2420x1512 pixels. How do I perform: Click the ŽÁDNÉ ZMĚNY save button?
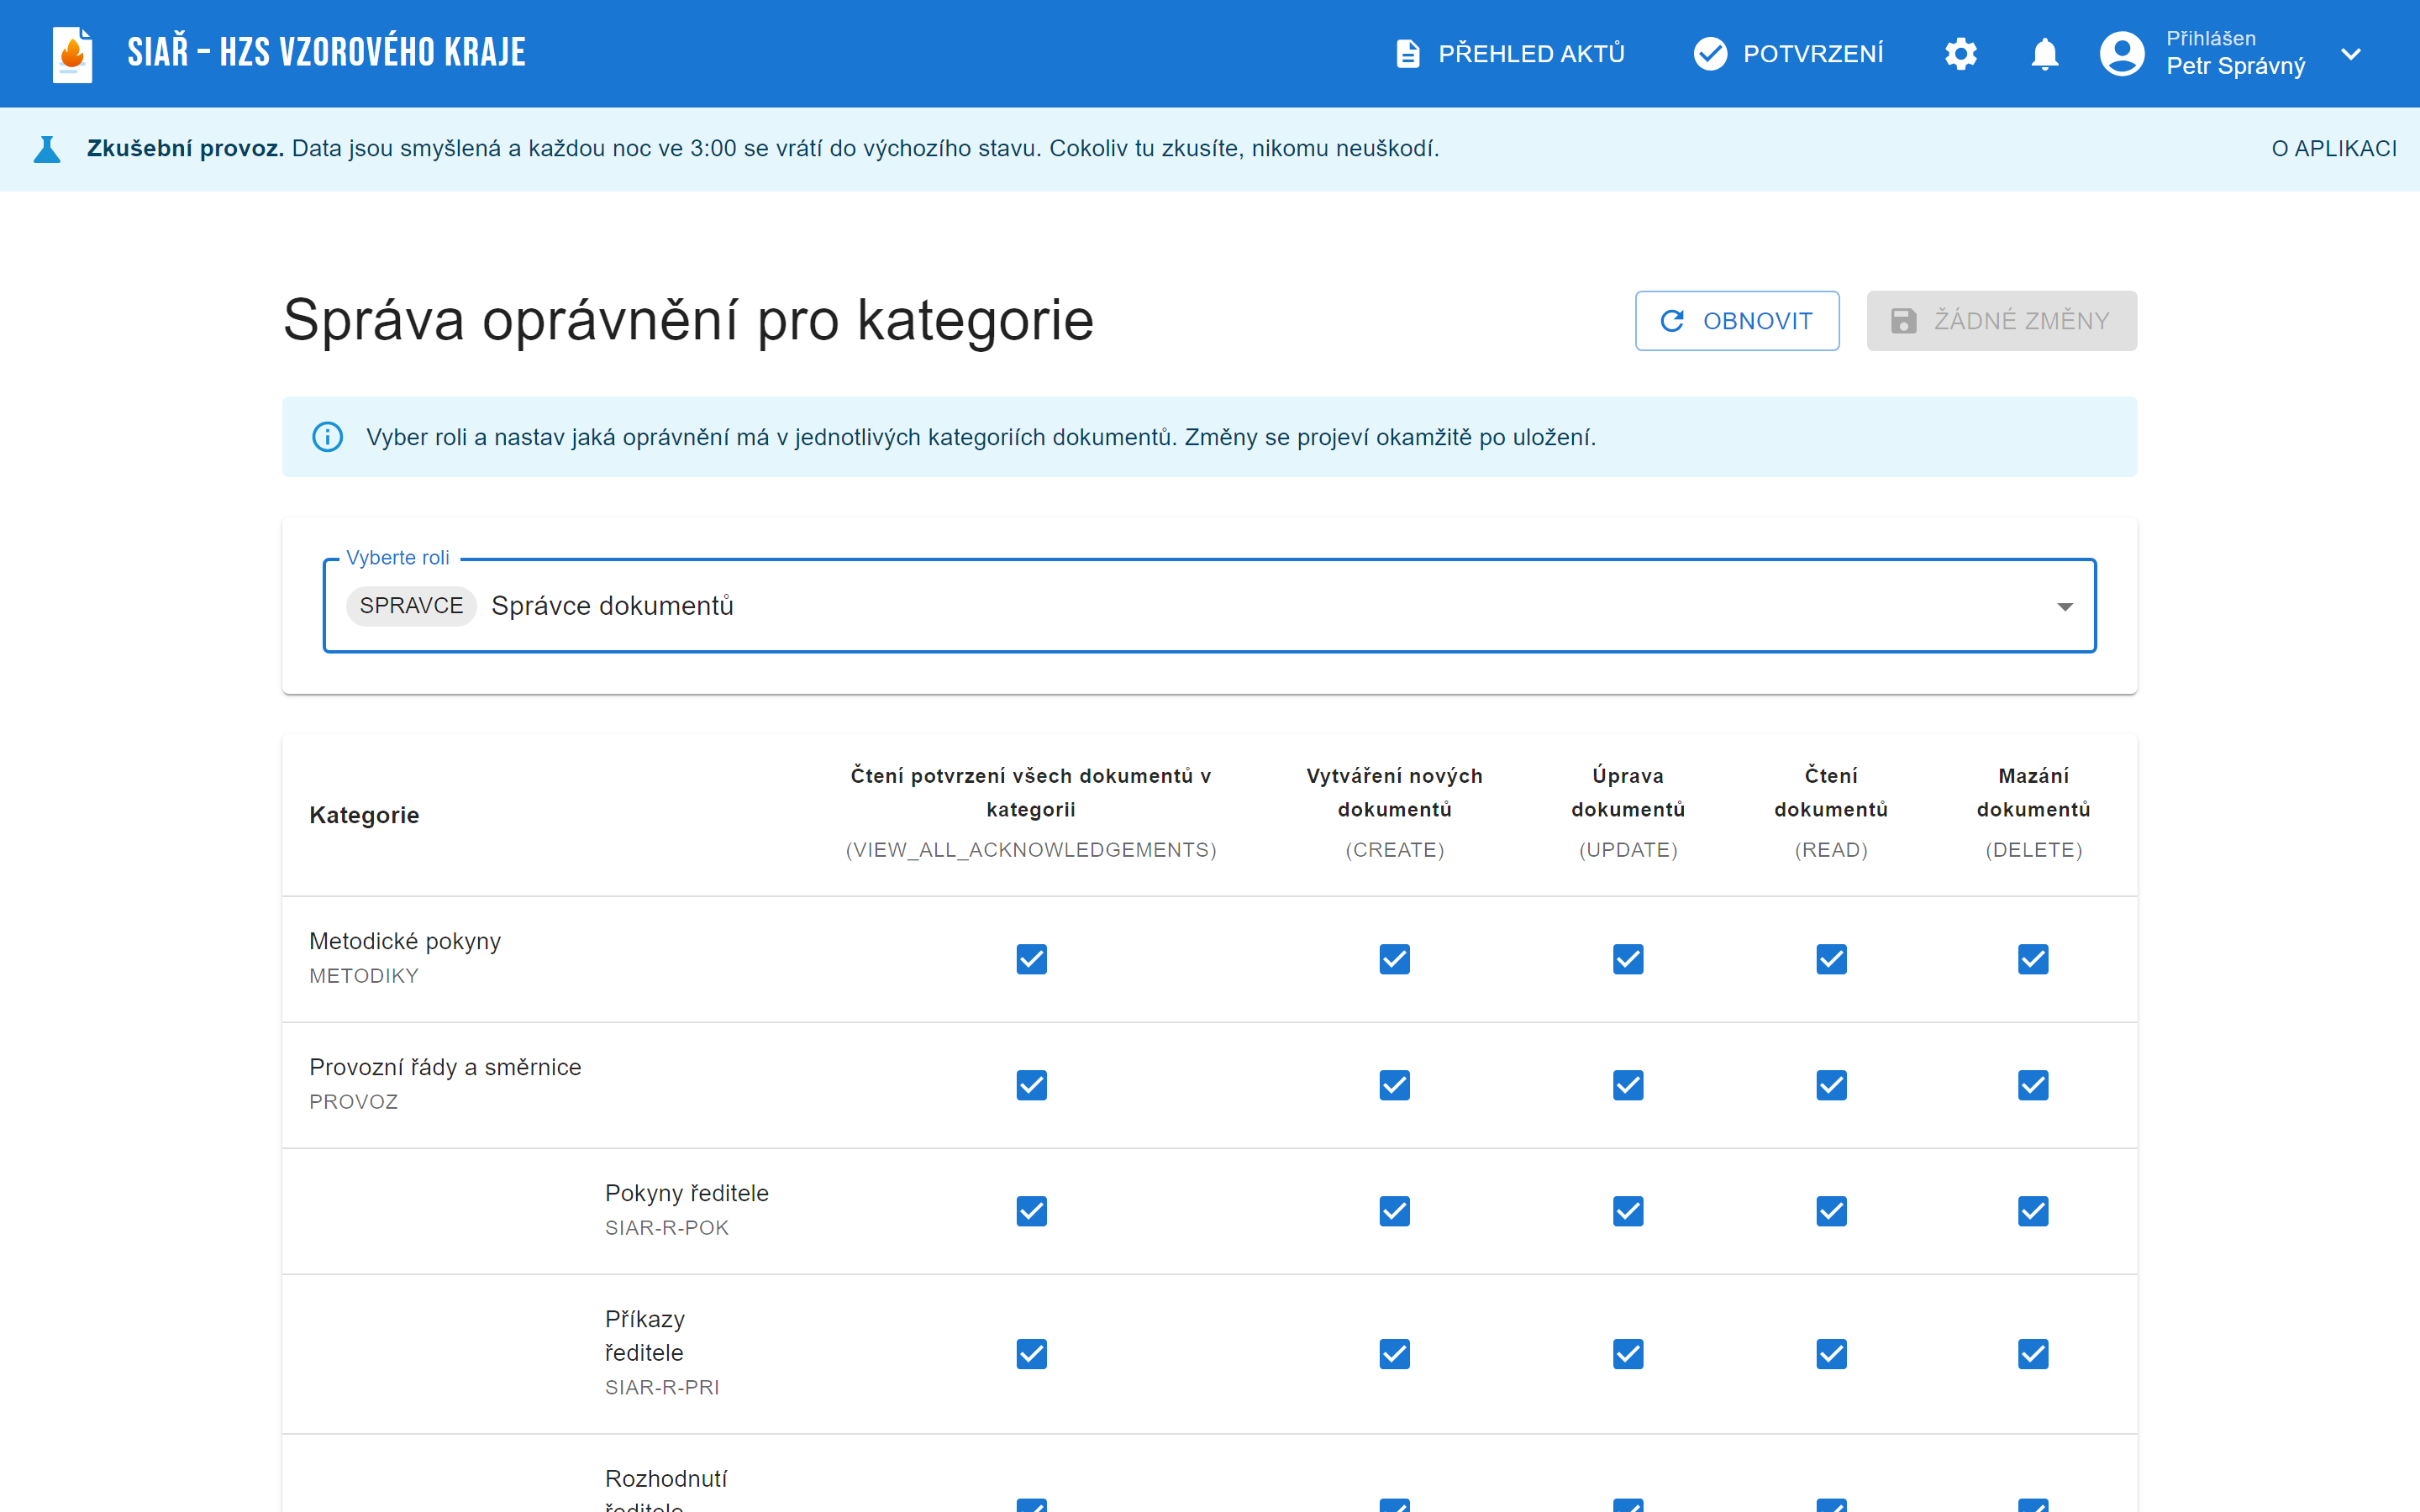coord(2001,321)
